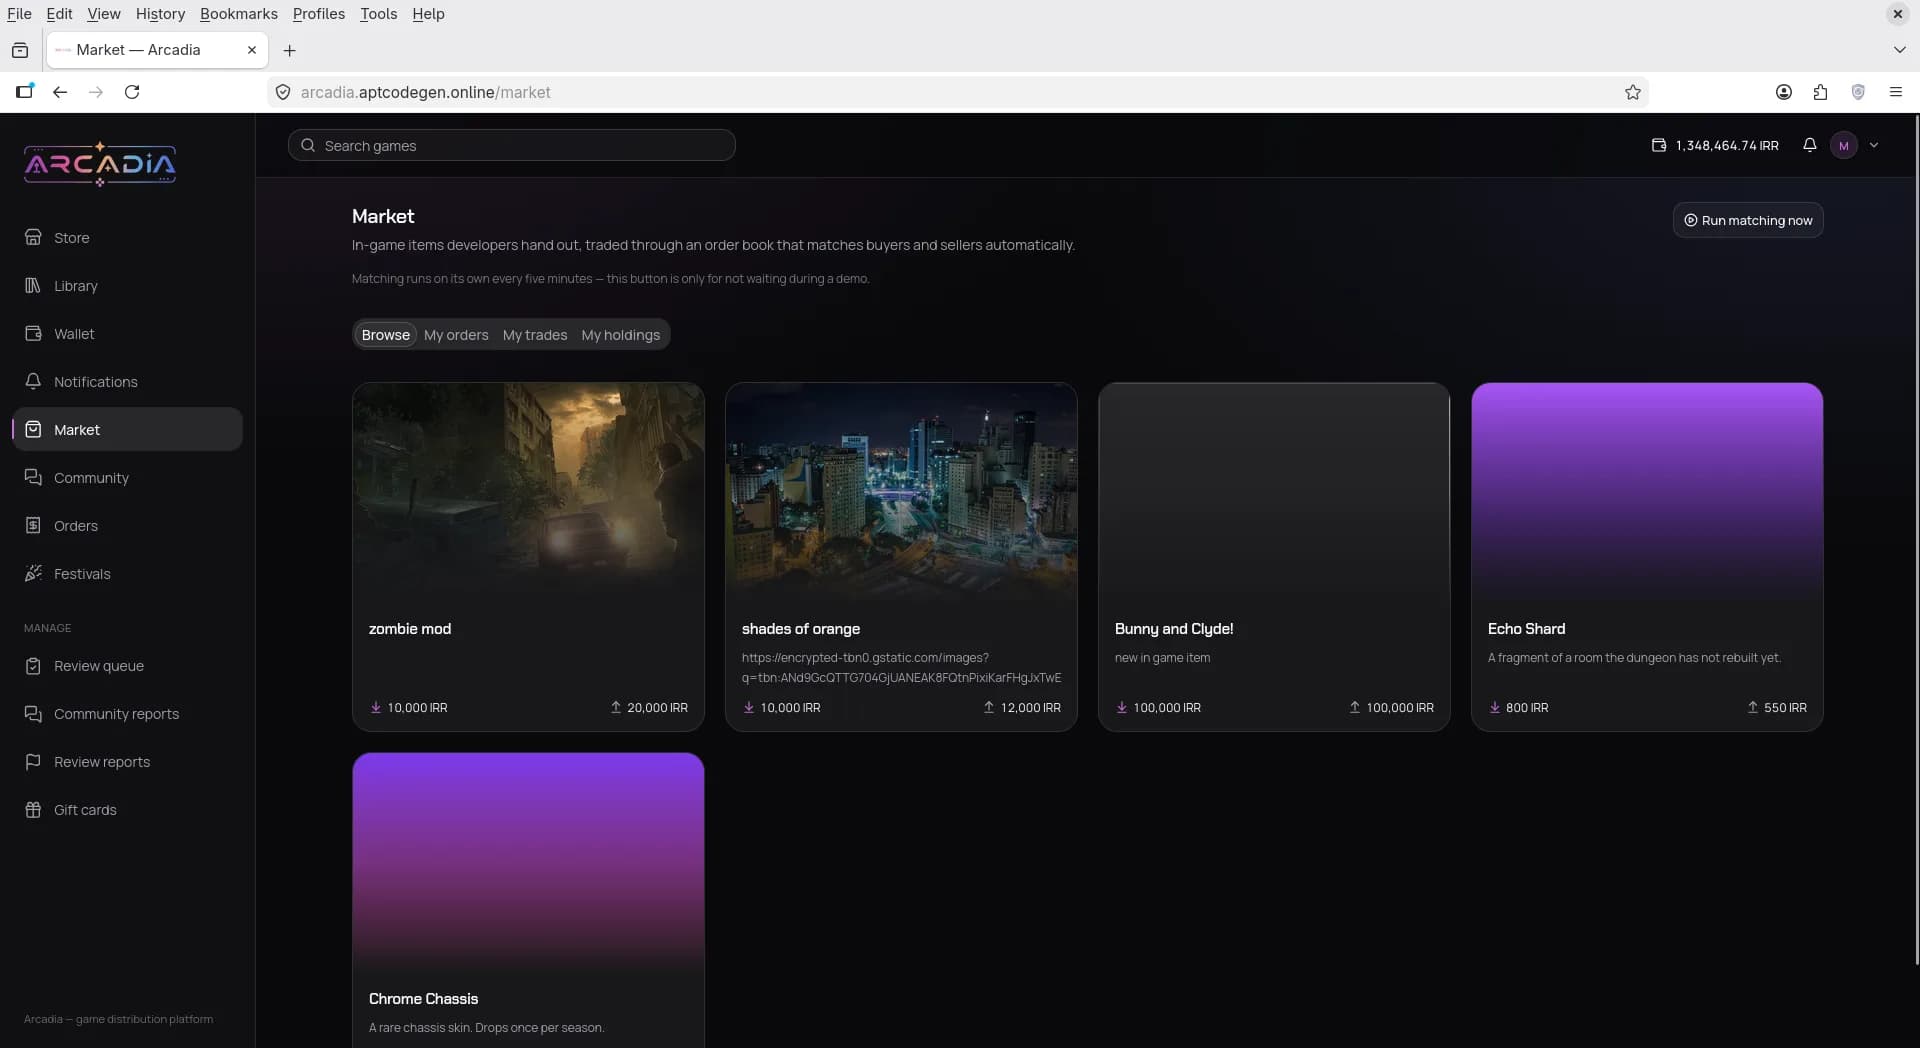Viewport: 1920px width, 1048px height.
Task: Switch to the My orders tab
Action: (456, 335)
